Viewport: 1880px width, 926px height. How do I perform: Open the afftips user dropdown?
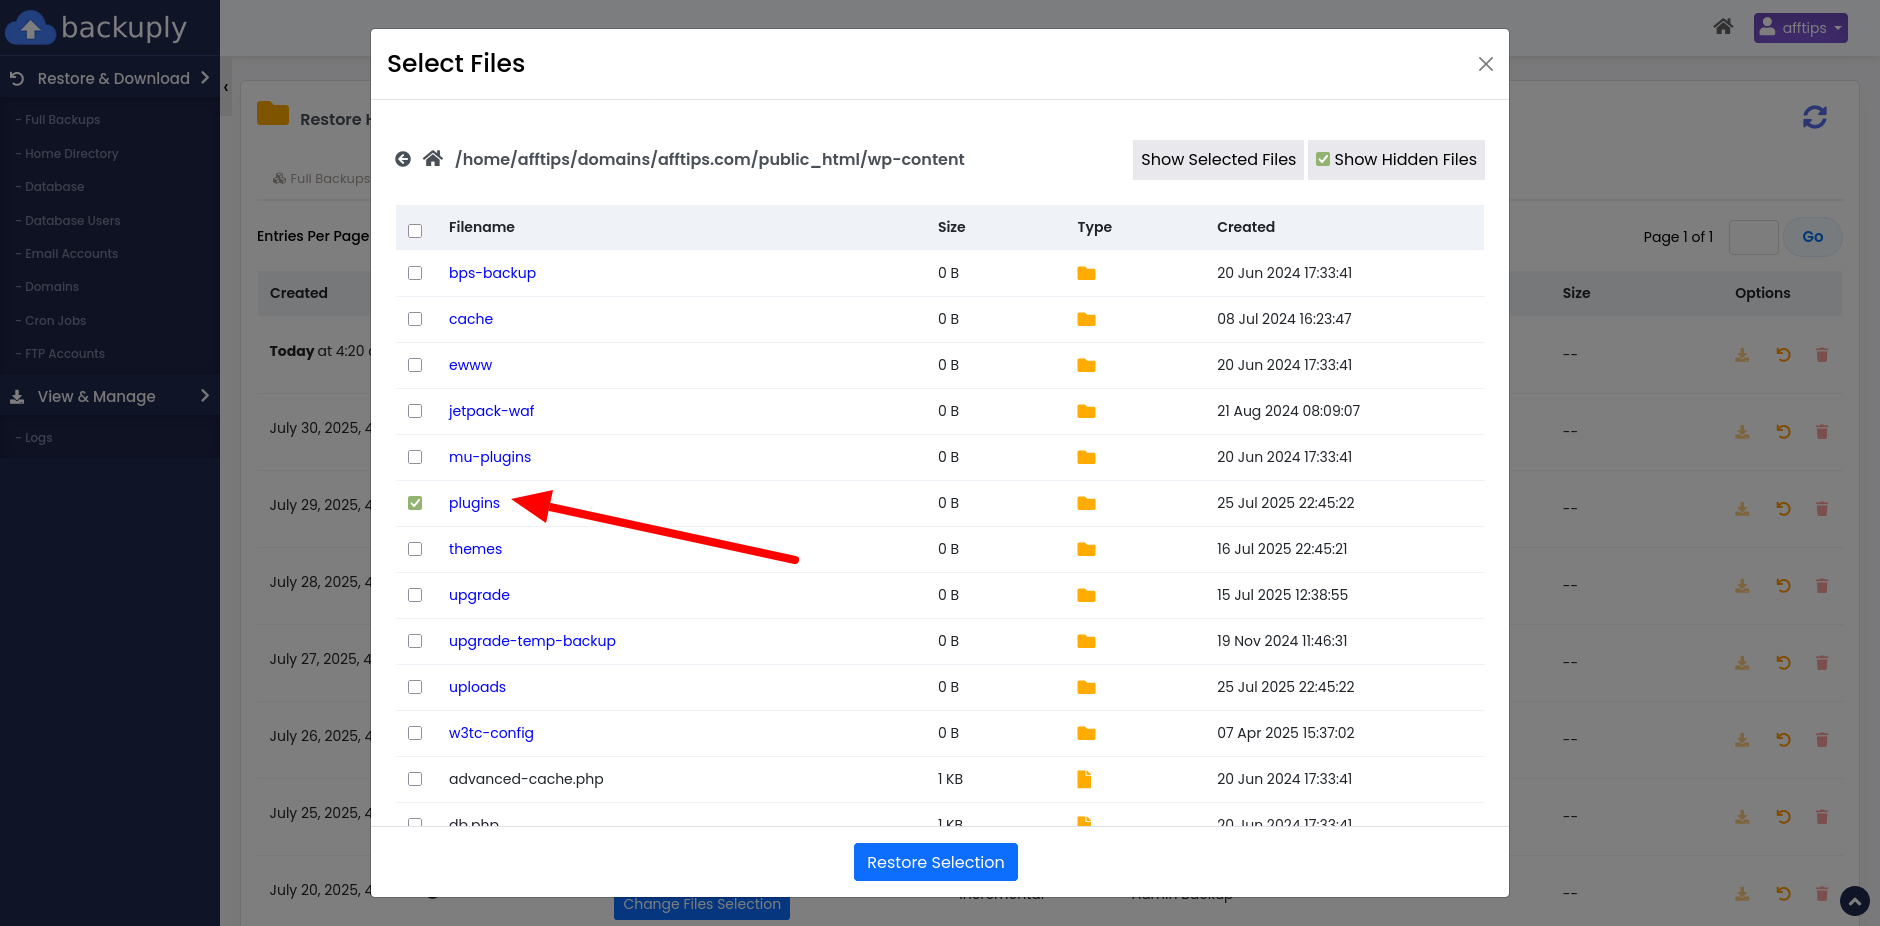(x=1800, y=28)
